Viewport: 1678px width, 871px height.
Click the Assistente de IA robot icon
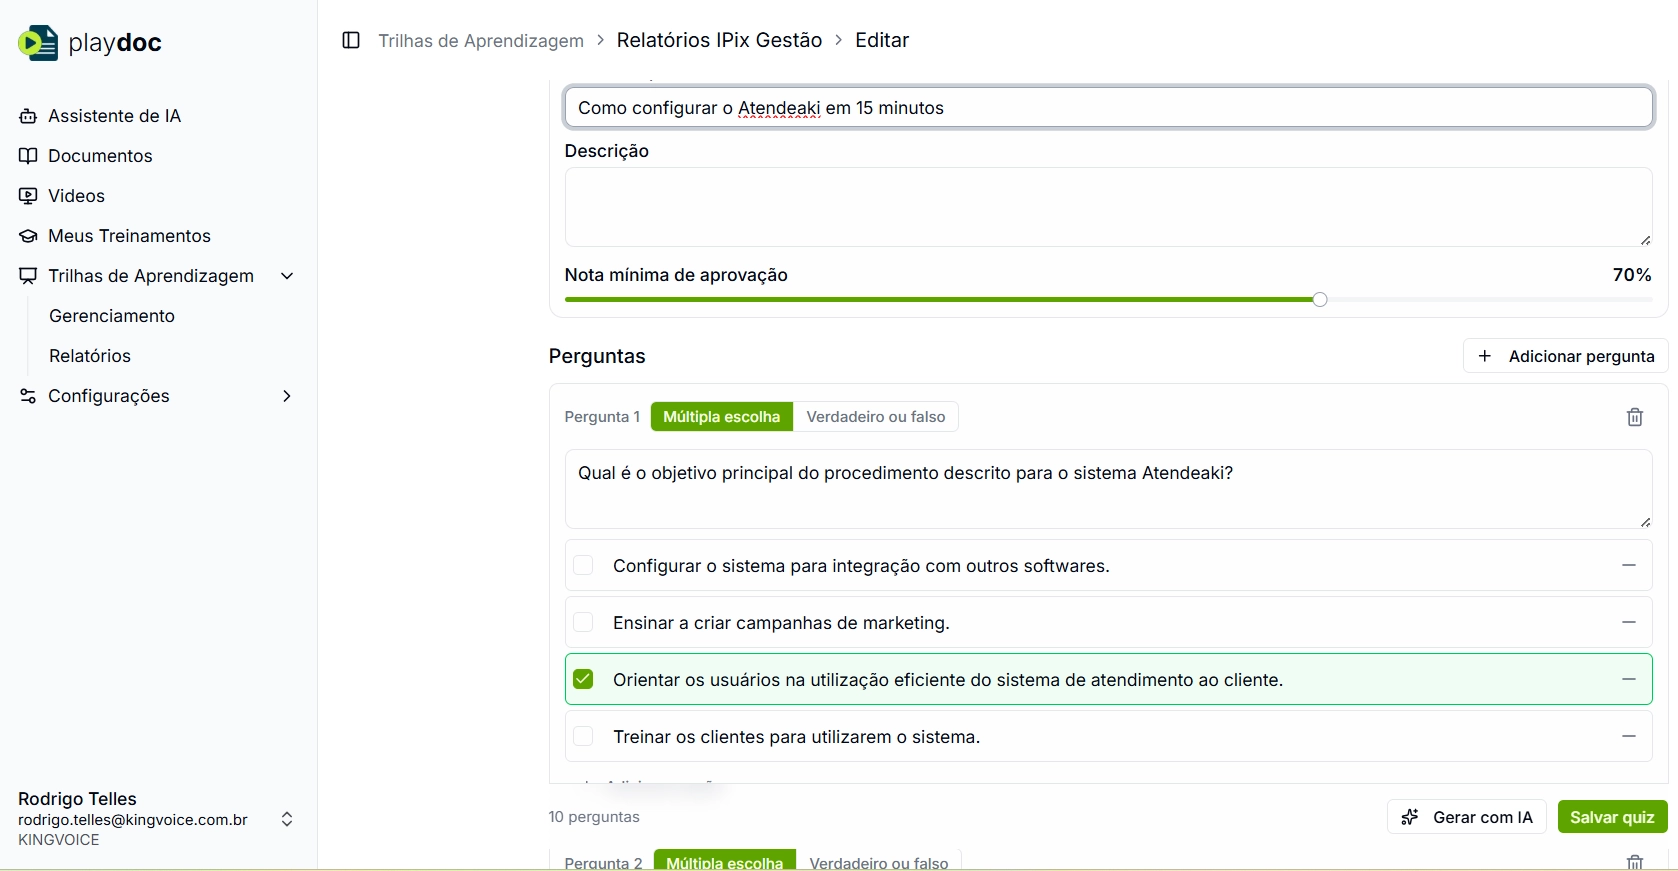pos(28,116)
